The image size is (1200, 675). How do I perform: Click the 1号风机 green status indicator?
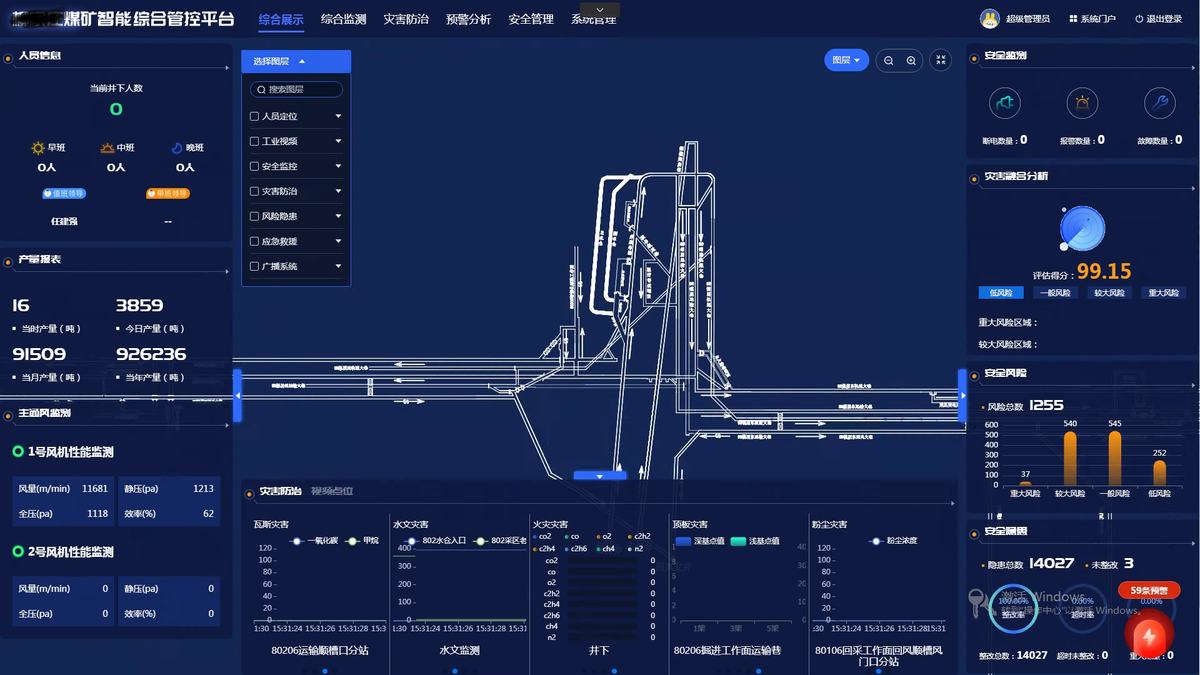18,452
